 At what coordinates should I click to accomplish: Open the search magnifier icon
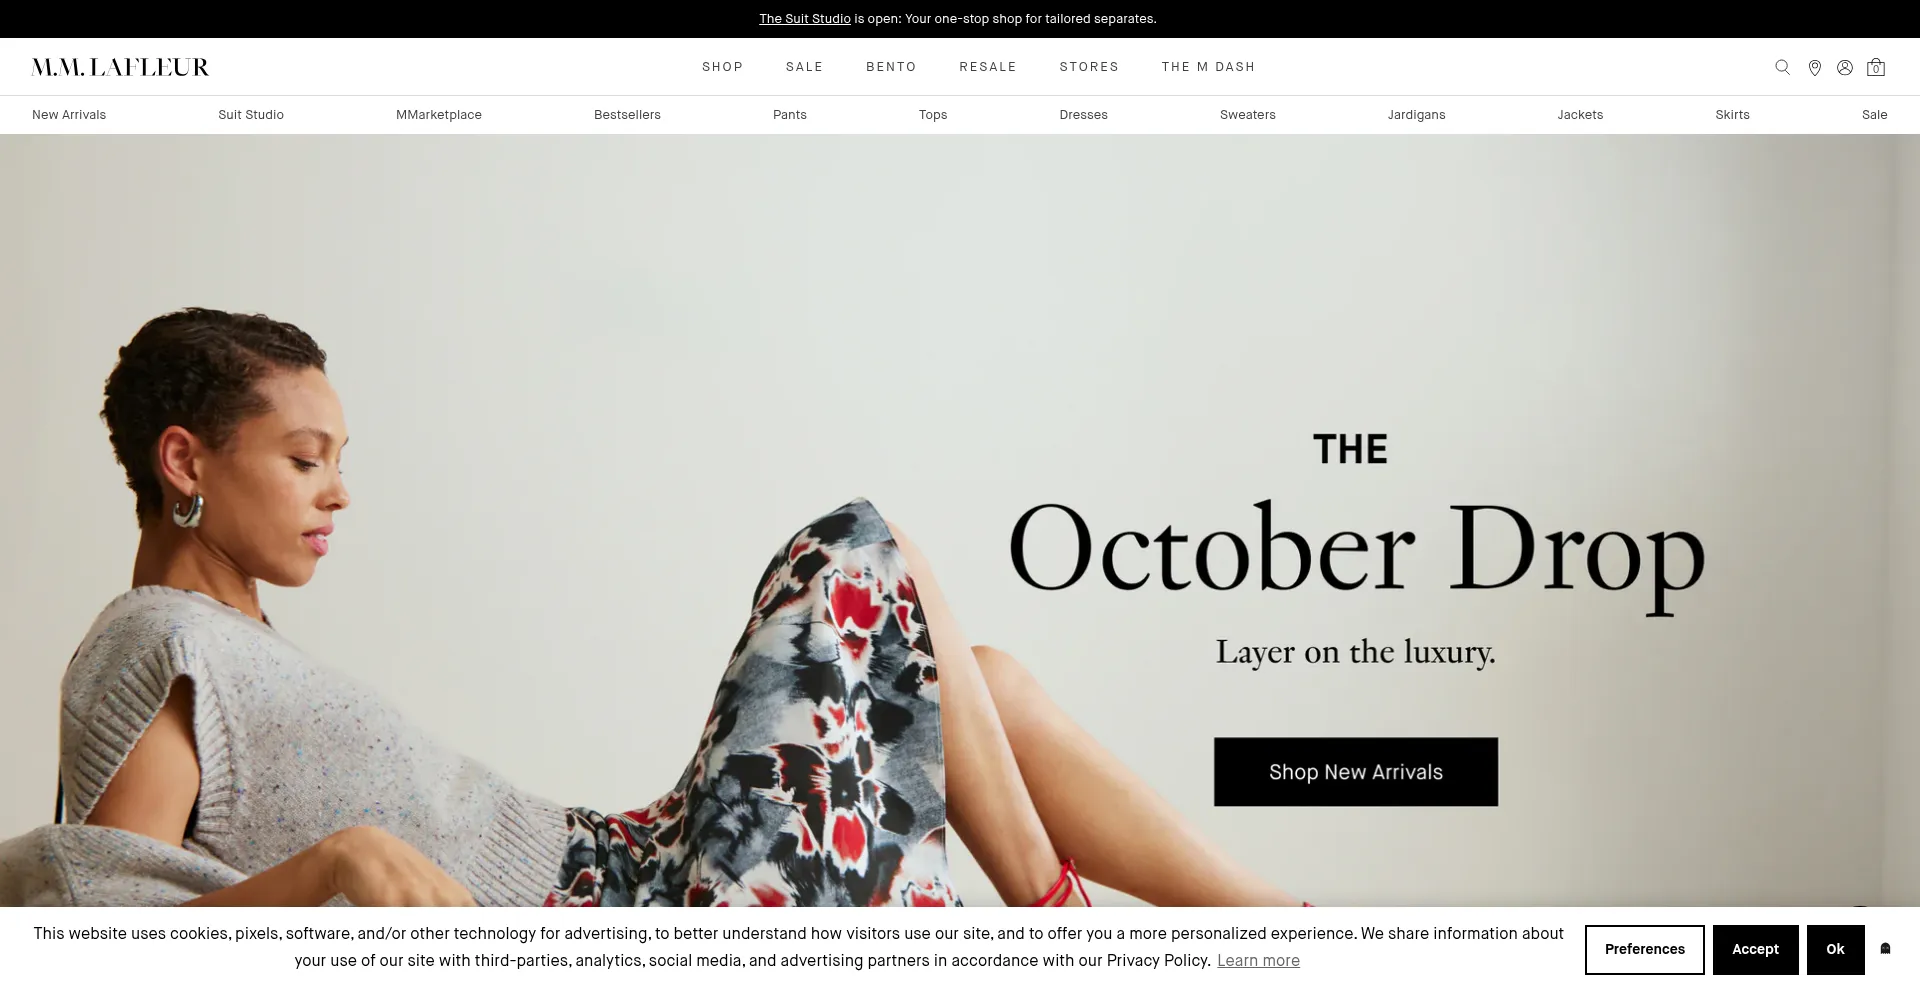point(1782,67)
